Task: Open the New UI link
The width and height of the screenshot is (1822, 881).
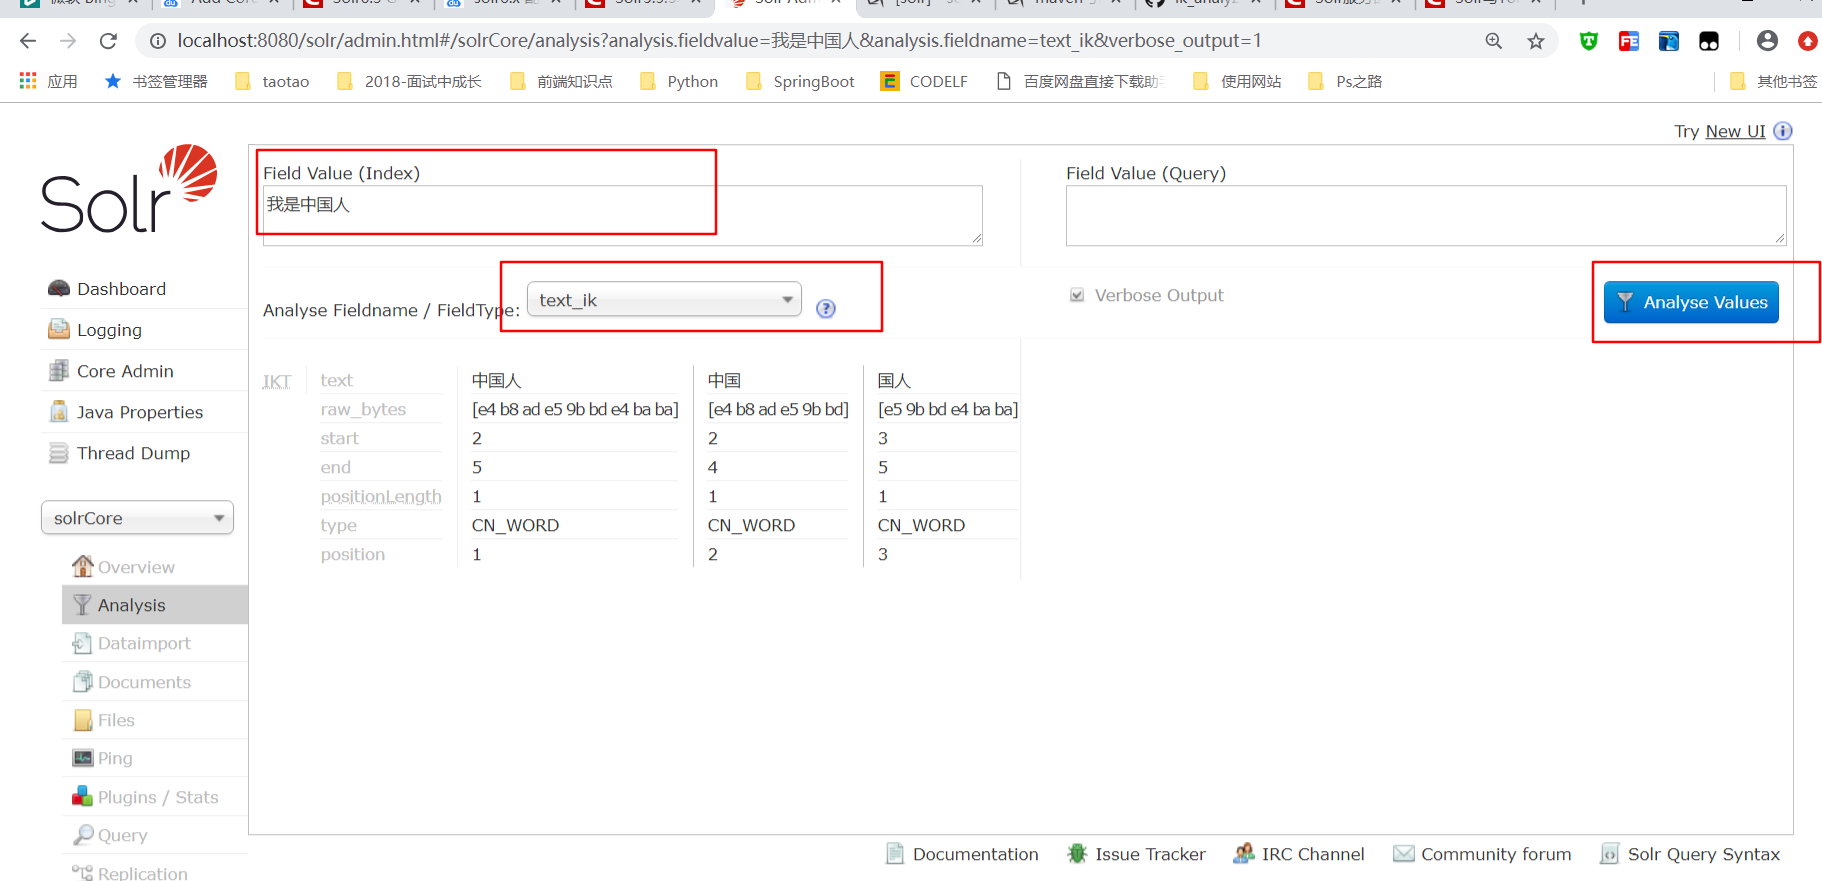Action: tap(1735, 131)
